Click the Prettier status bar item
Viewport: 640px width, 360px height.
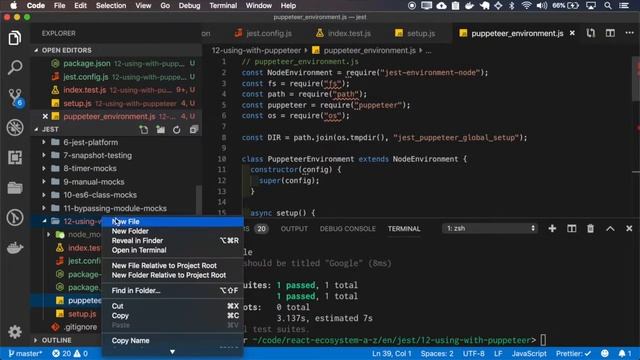point(573,353)
